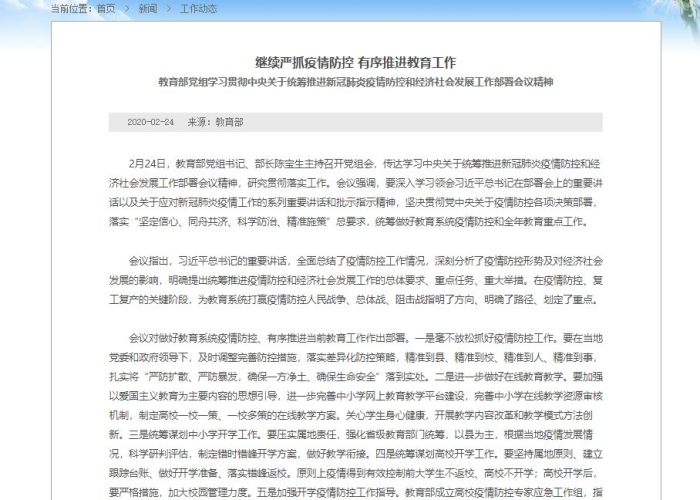This screenshot has height=500, width=700.
Task: Select the article title 继续严抓疫情防控 有序推进教育工作
Action: click(355, 62)
